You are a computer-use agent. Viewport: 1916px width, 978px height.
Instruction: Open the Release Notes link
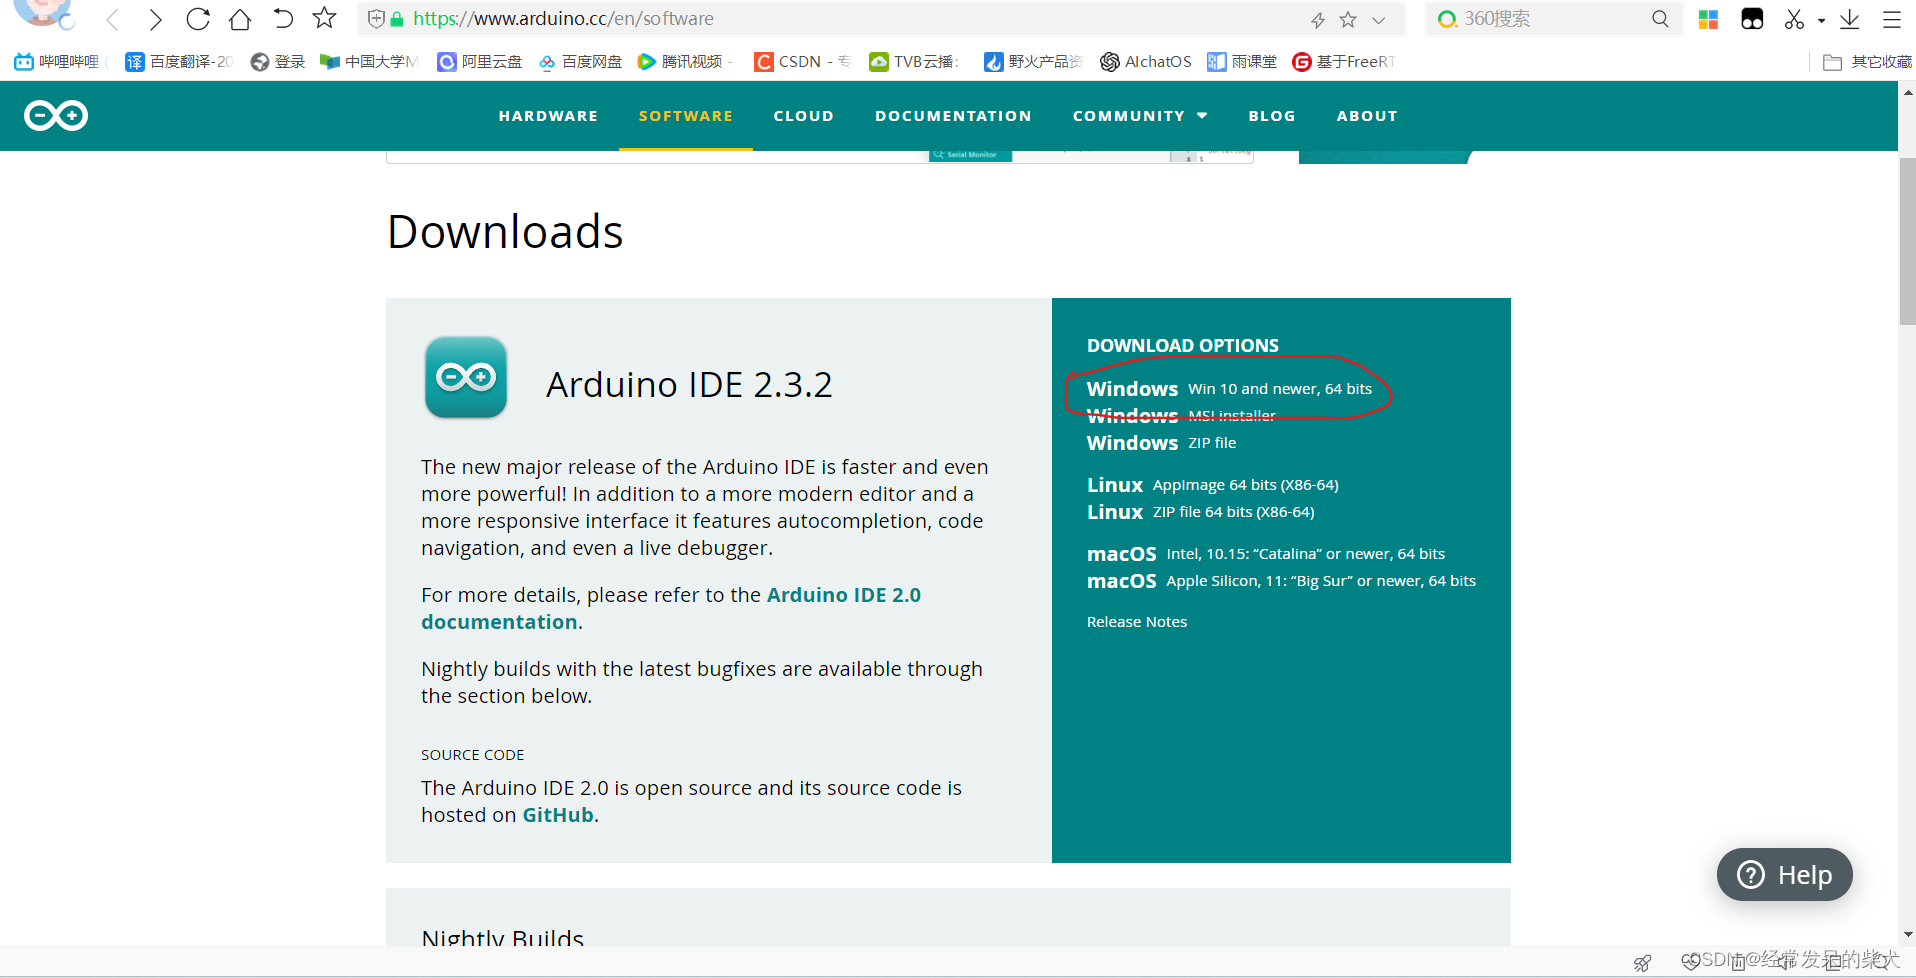point(1137,622)
